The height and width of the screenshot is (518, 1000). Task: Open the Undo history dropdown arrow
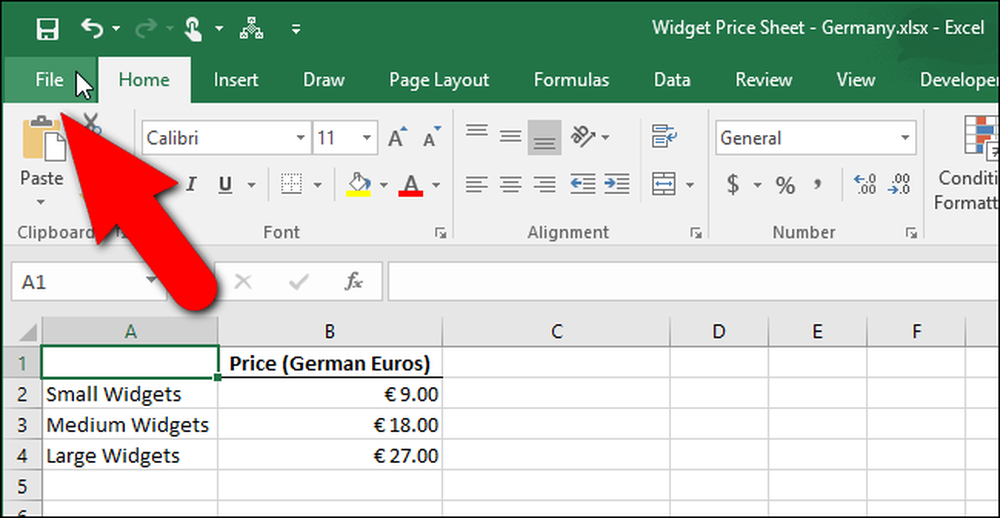(x=116, y=29)
